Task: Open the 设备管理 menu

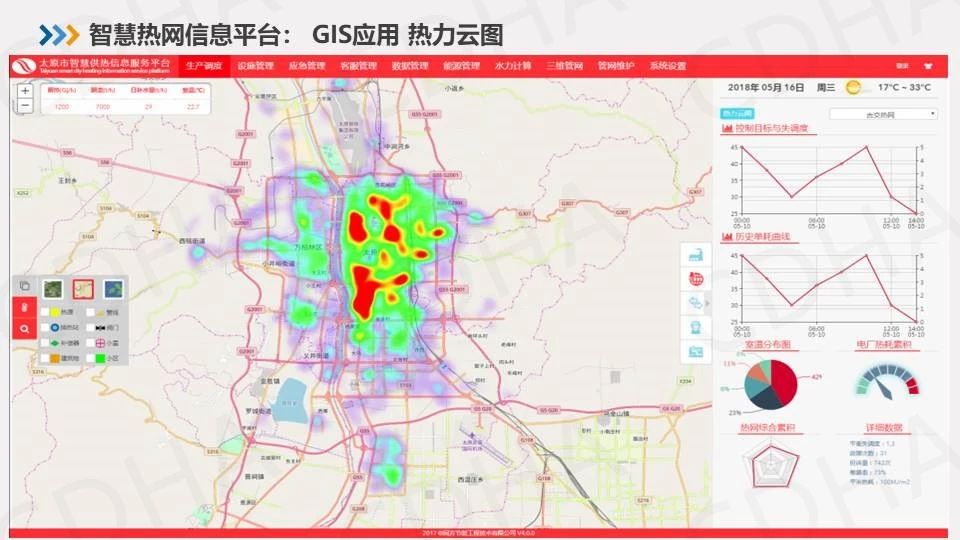Action: coord(255,66)
